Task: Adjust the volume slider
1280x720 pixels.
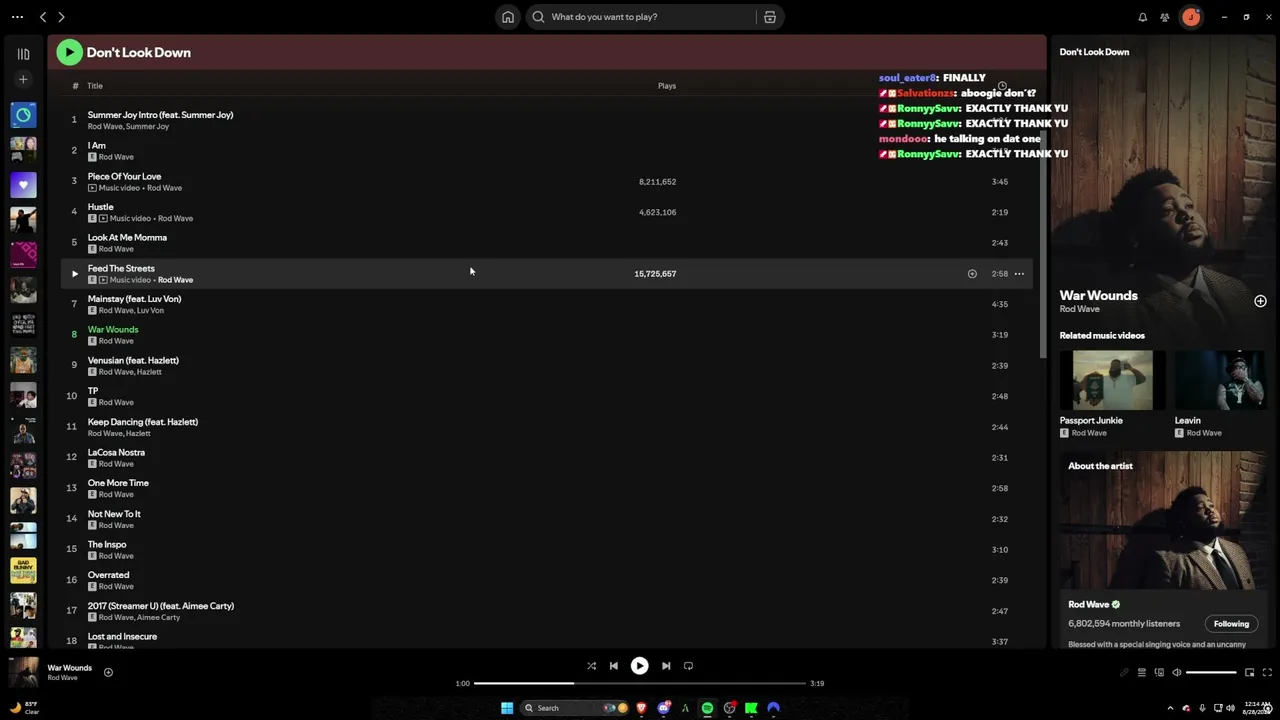Action: 1211,673
